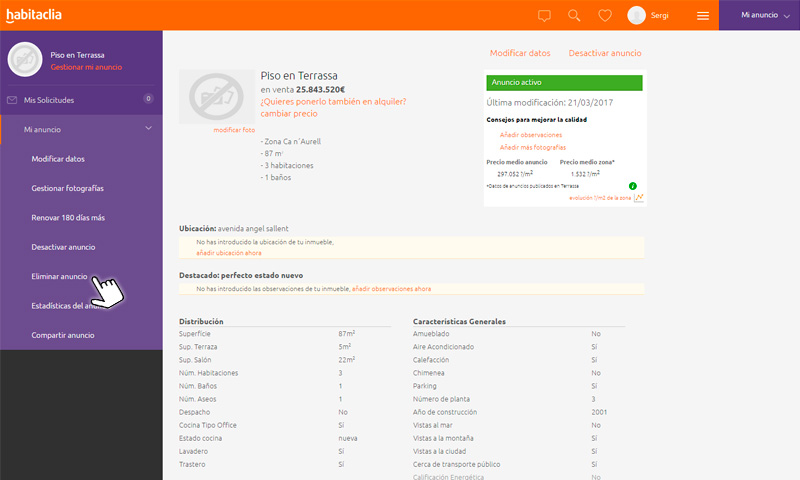Image resolution: width=800 pixels, height=480 pixels.
Task: Click the envelope icon beside Mis Solicitudes
Action: click(x=12, y=100)
